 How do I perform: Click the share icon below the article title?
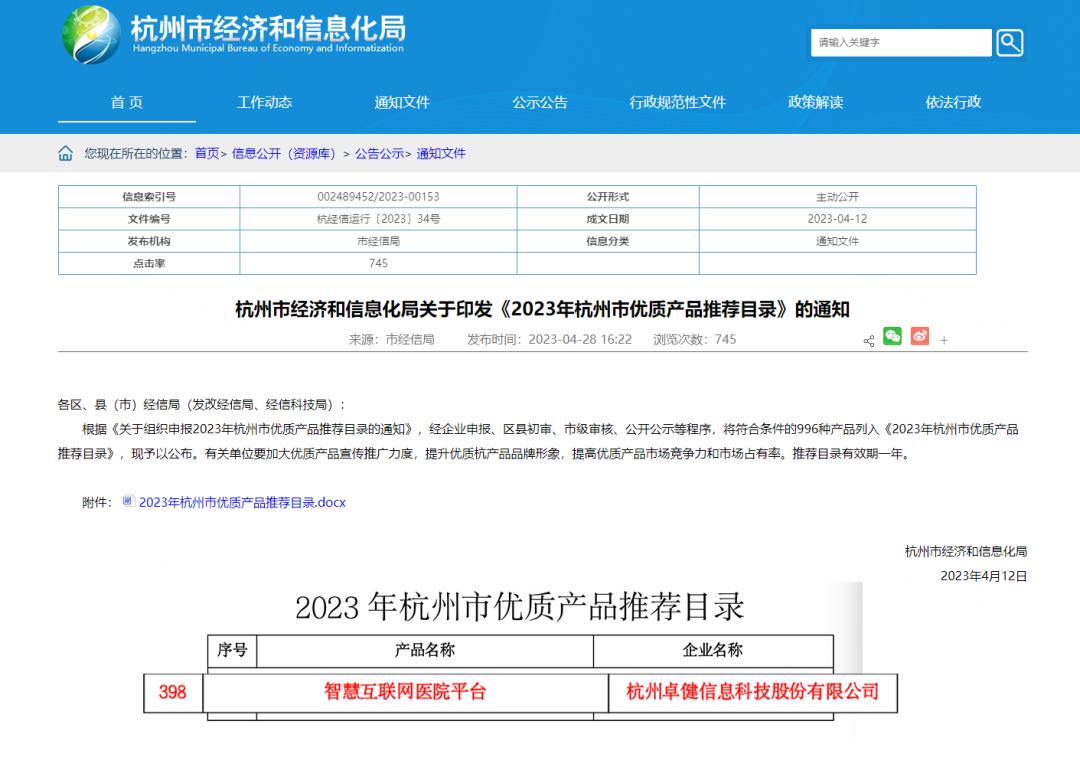pyautogui.click(x=869, y=339)
